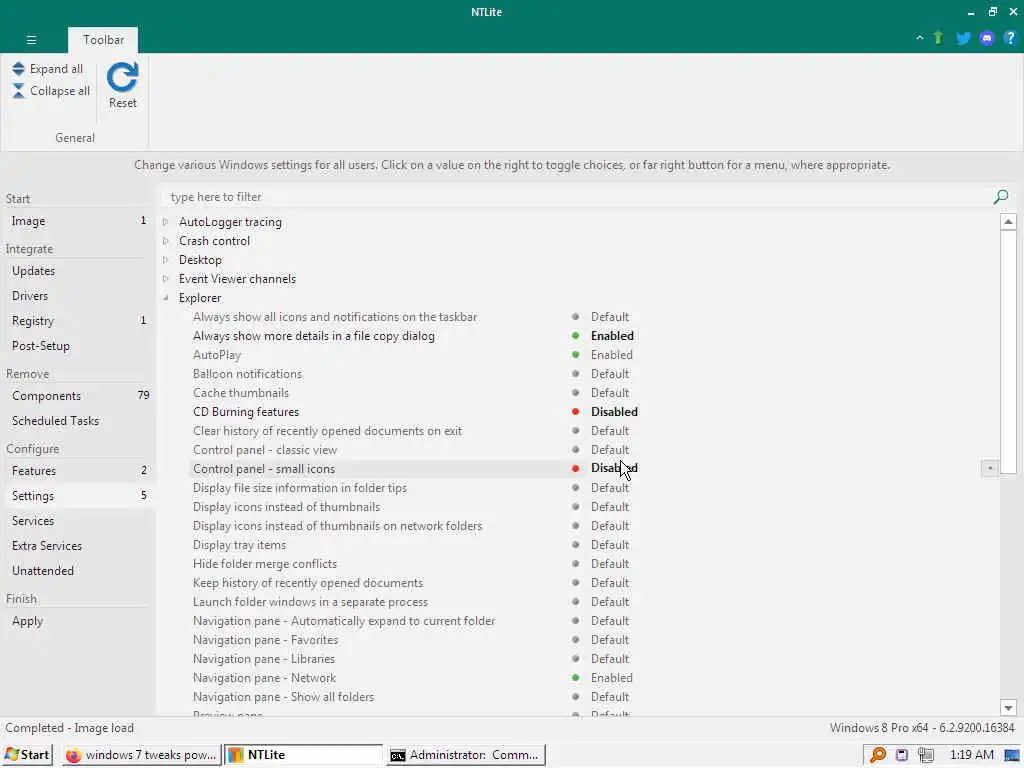The height and width of the screenshot is (768, 1024).
Task: Click the Reset circular arrow icon
Action: 123,78
